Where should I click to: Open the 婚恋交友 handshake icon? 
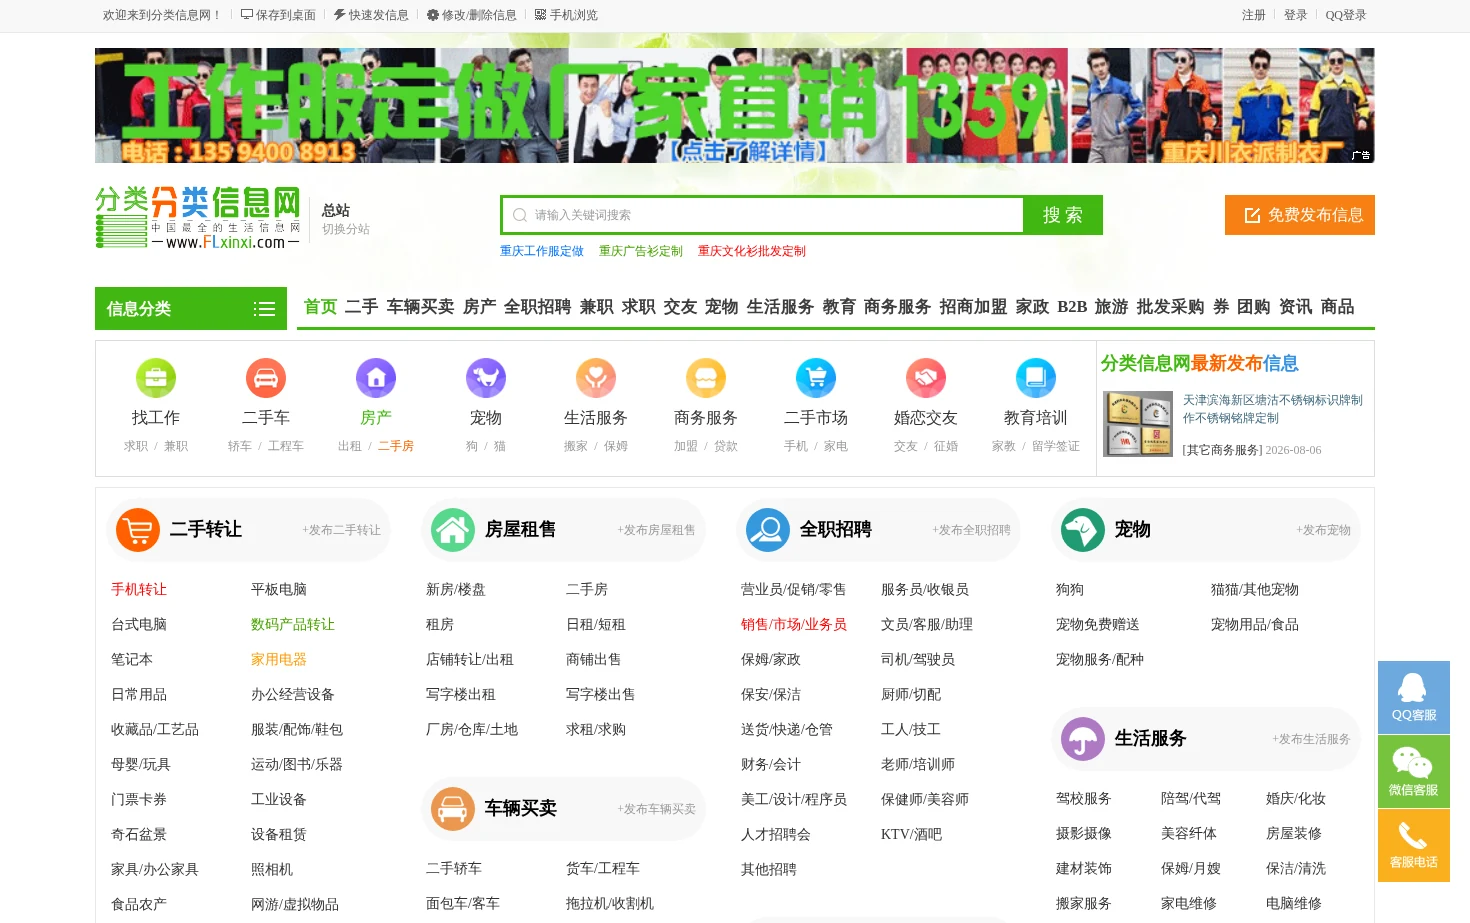(926, 378)
